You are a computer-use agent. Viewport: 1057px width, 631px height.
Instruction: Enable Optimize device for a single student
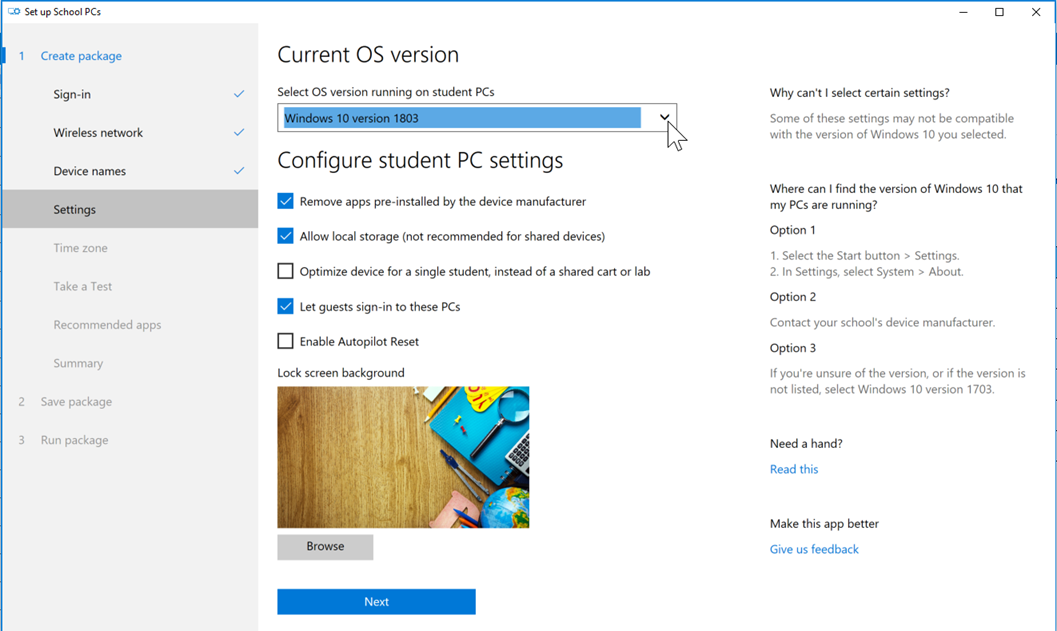coord(286,271)
